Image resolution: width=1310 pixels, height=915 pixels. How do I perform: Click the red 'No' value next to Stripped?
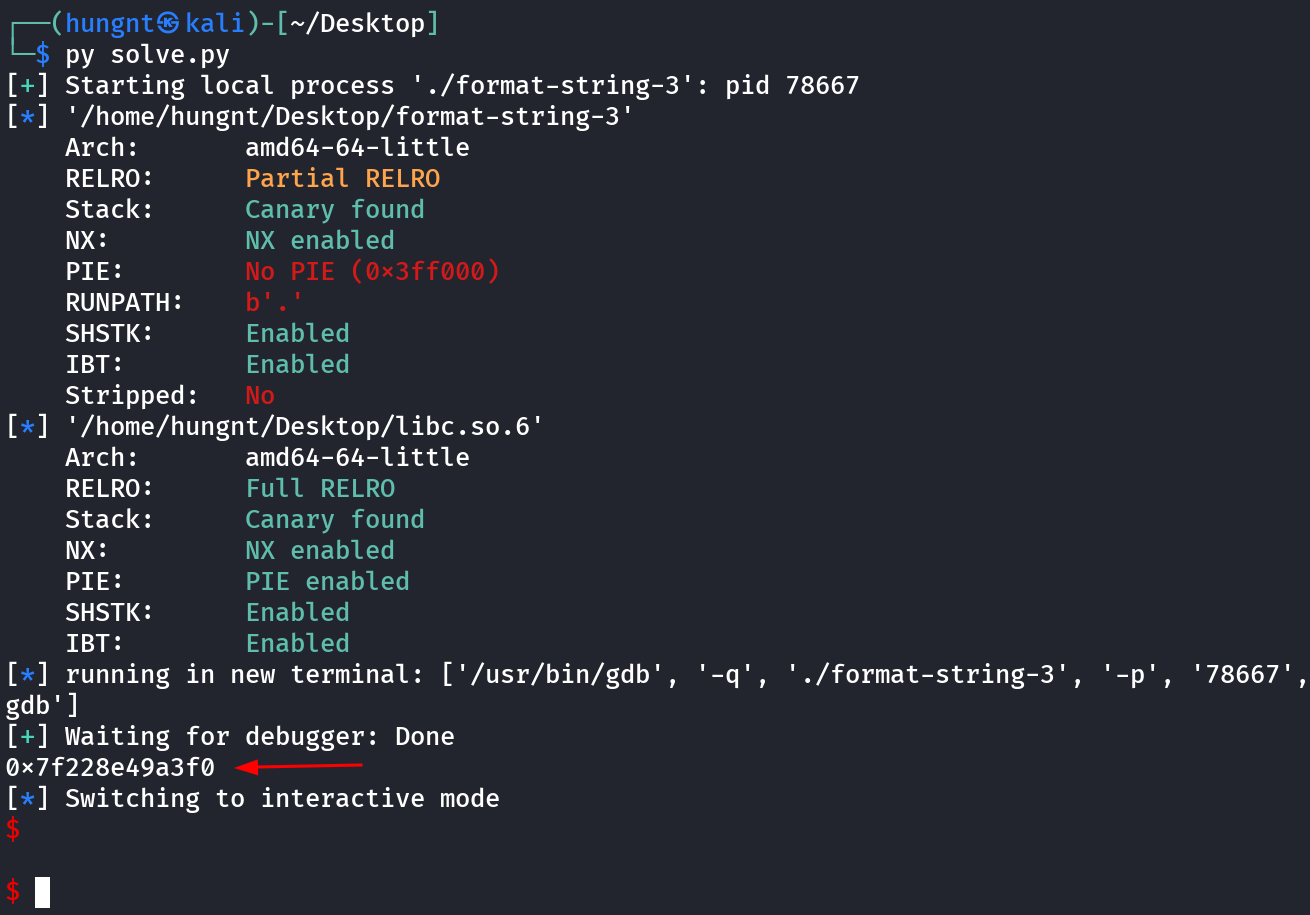[260, 395]
